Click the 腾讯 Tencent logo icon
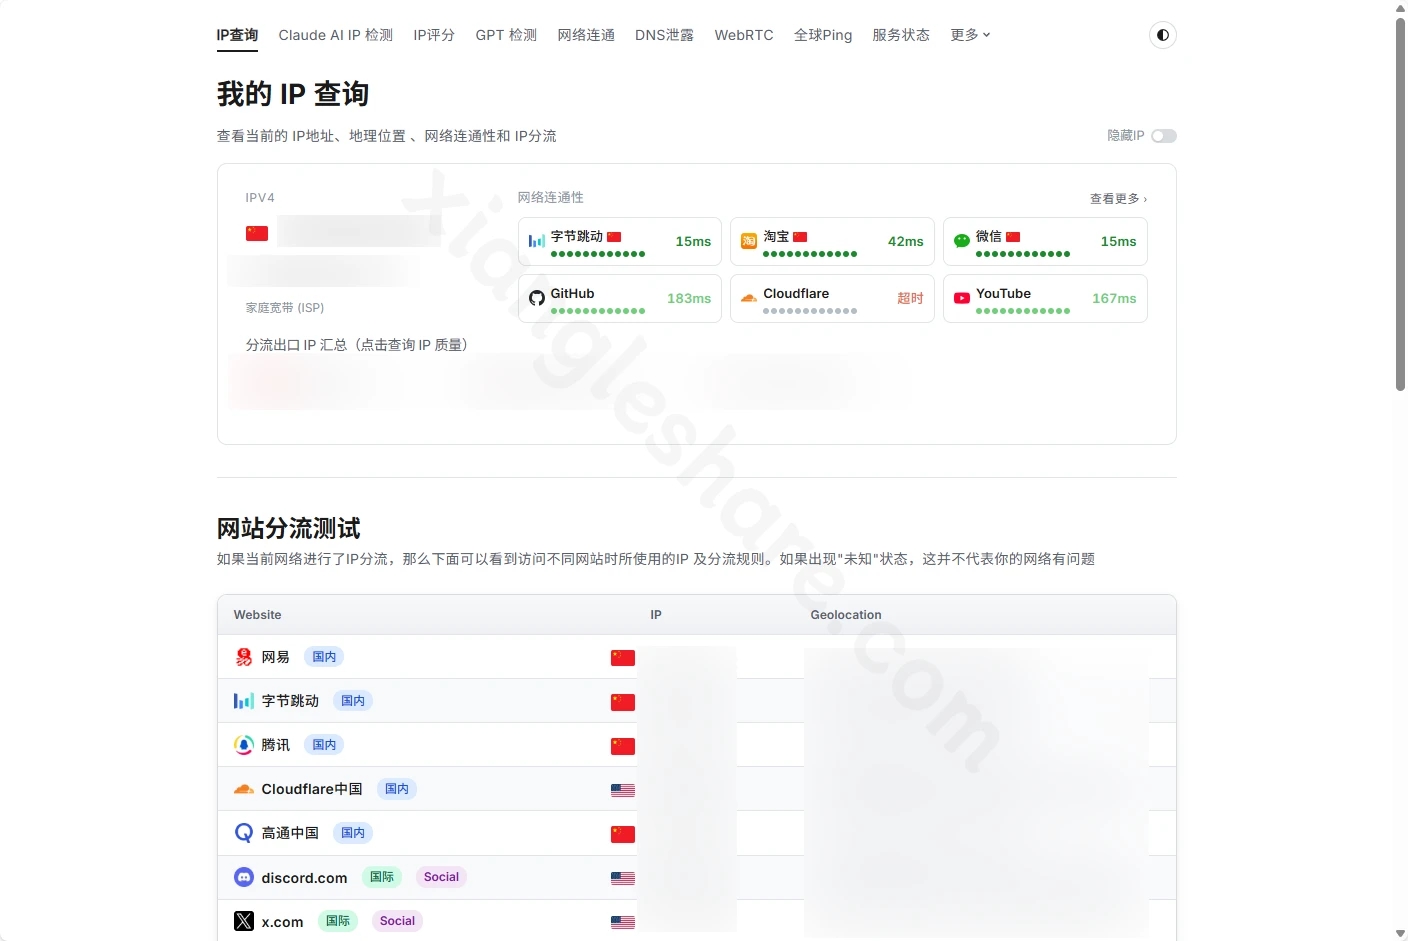 pos(244,745)
